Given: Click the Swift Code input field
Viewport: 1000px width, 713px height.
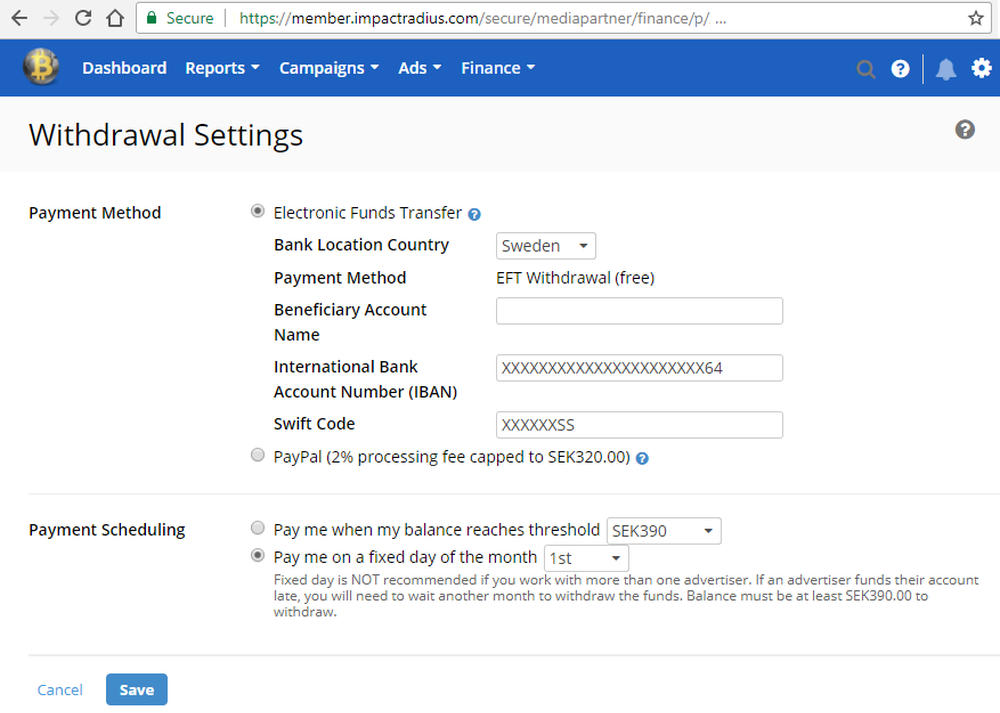Looking at the screenshot, I should [x=639, y=425].
